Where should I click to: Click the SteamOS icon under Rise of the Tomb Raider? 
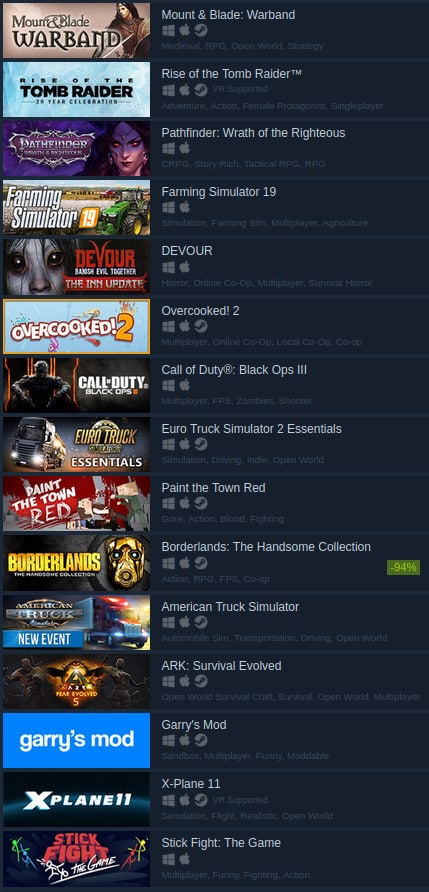pyautogui.click(x=201, y=90)
